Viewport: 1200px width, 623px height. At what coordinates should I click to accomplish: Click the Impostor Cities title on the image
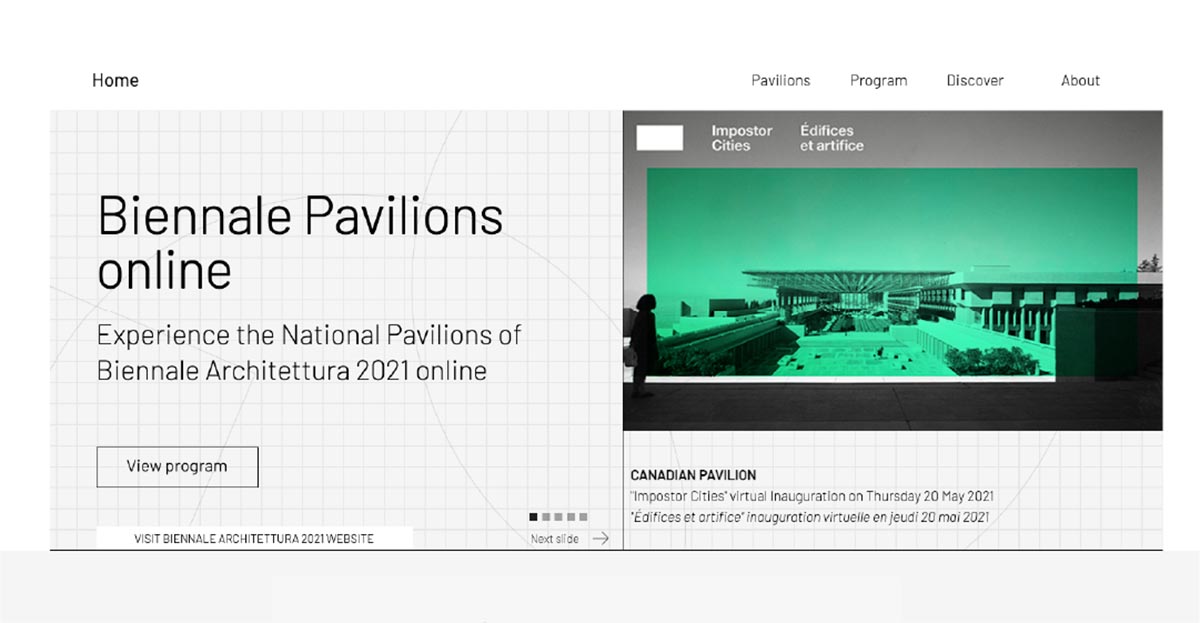point(741,138)
